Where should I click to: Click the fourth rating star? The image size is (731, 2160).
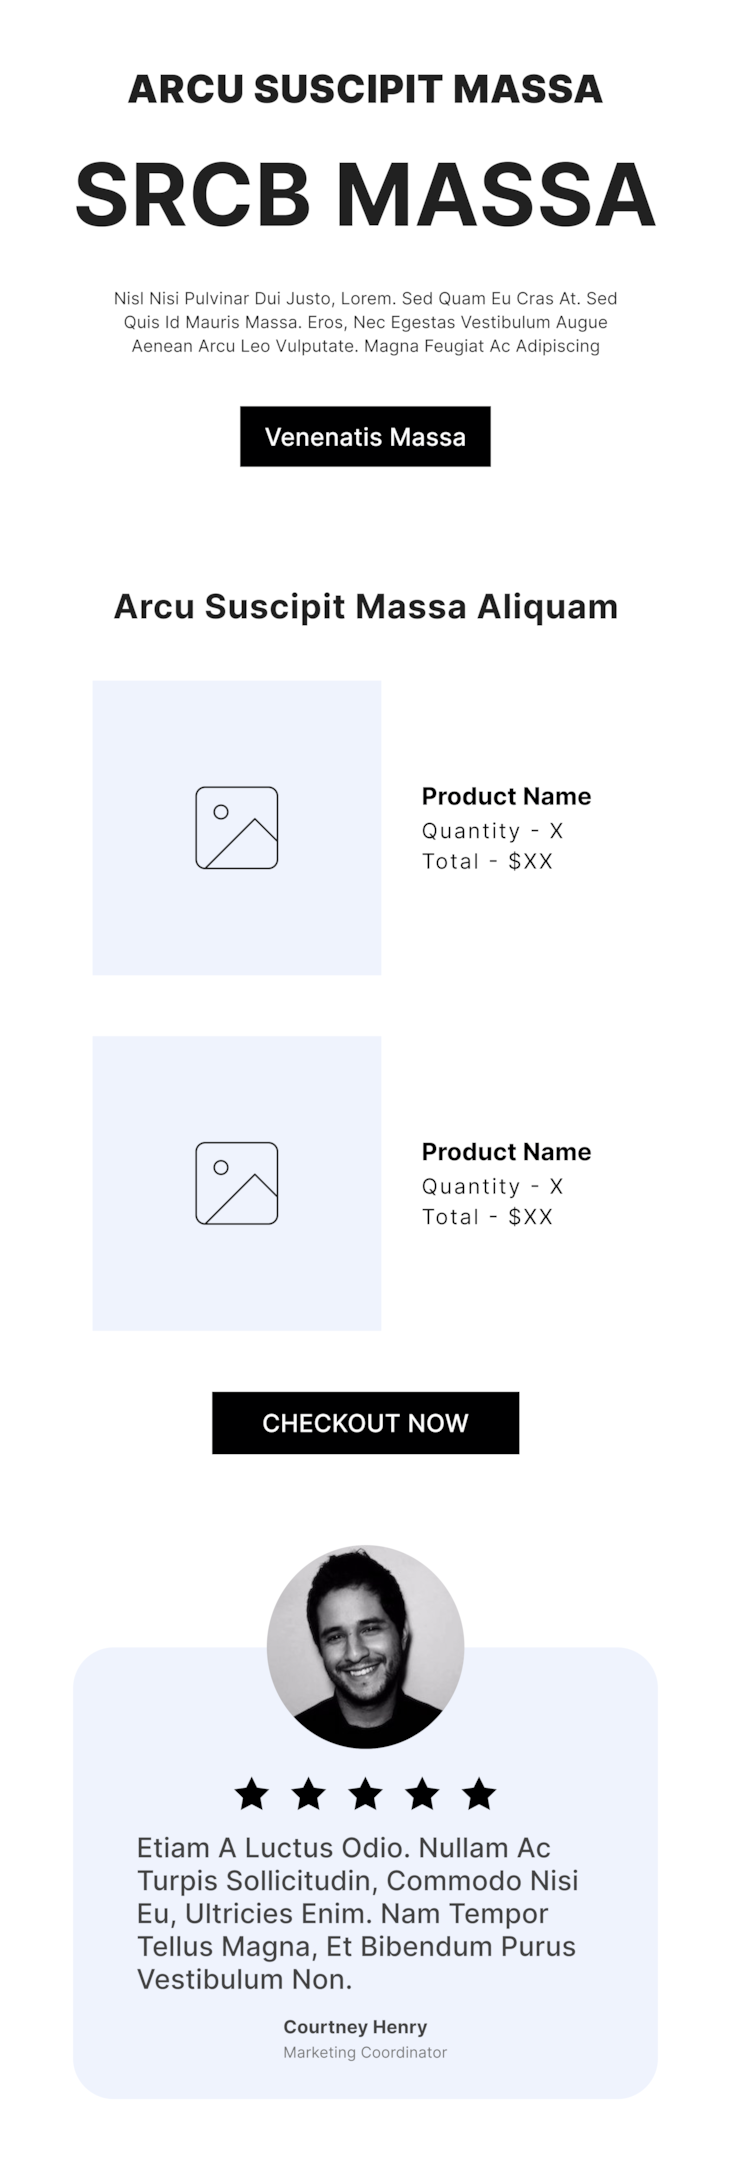pos(423,1793)
